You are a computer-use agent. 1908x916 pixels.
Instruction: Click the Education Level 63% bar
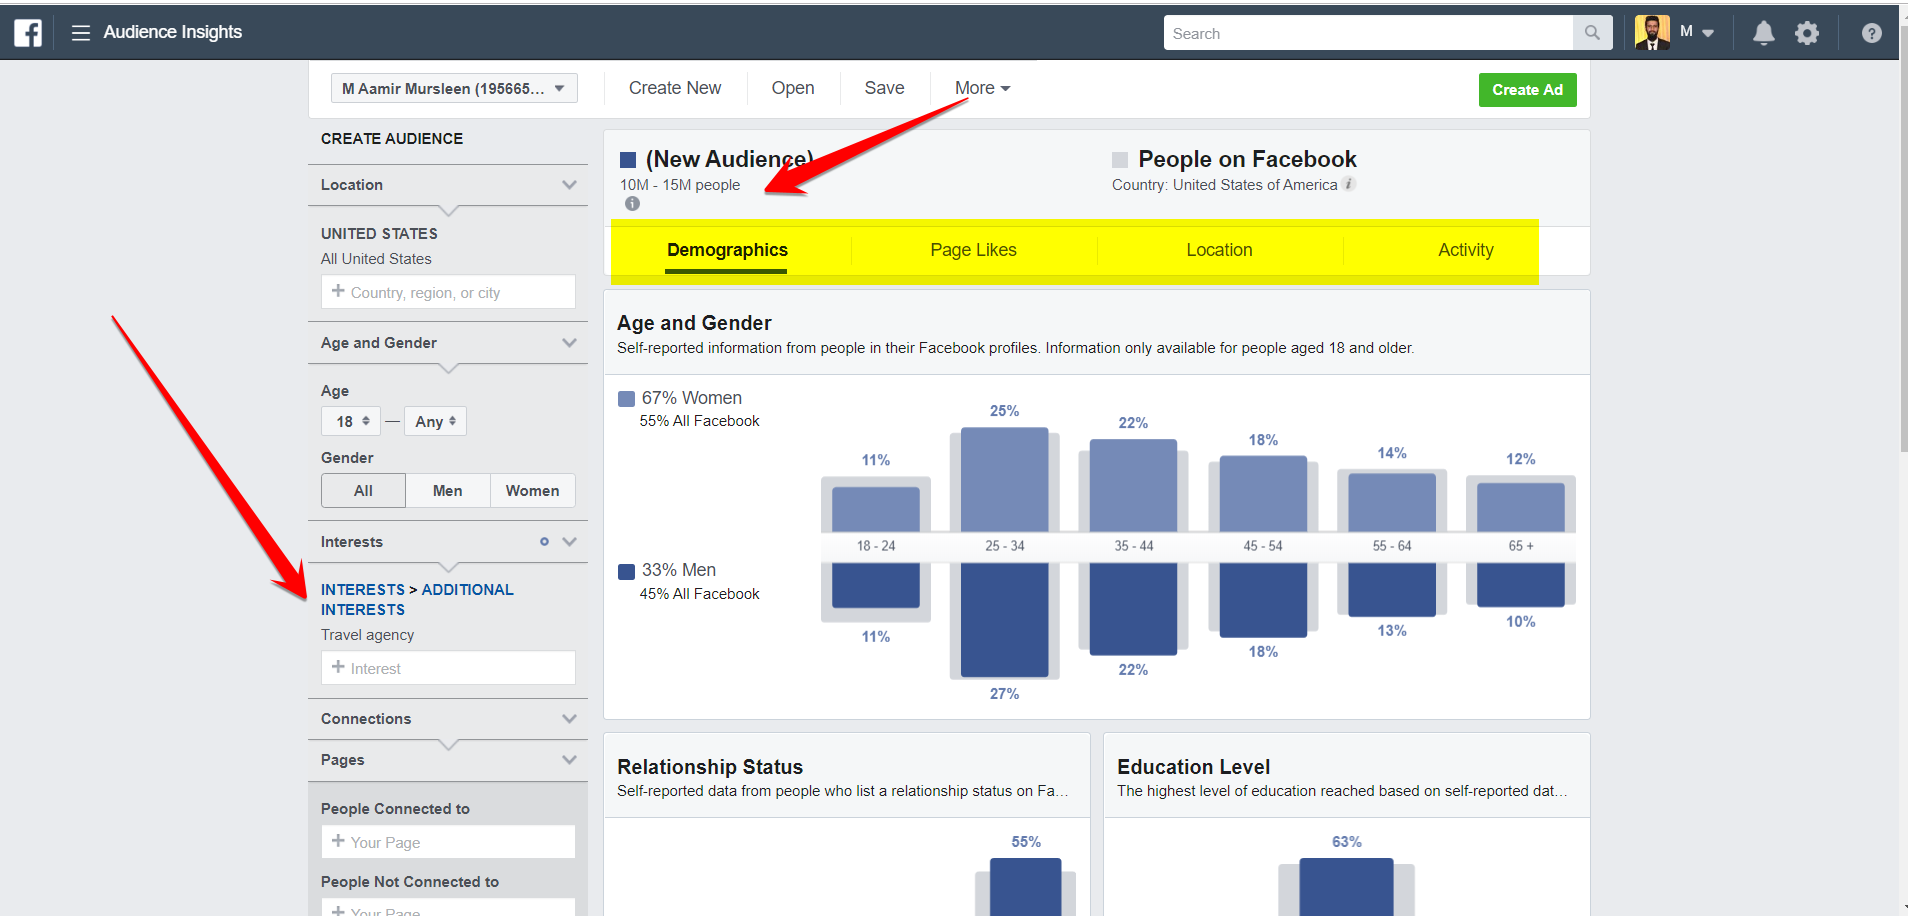1346,887
